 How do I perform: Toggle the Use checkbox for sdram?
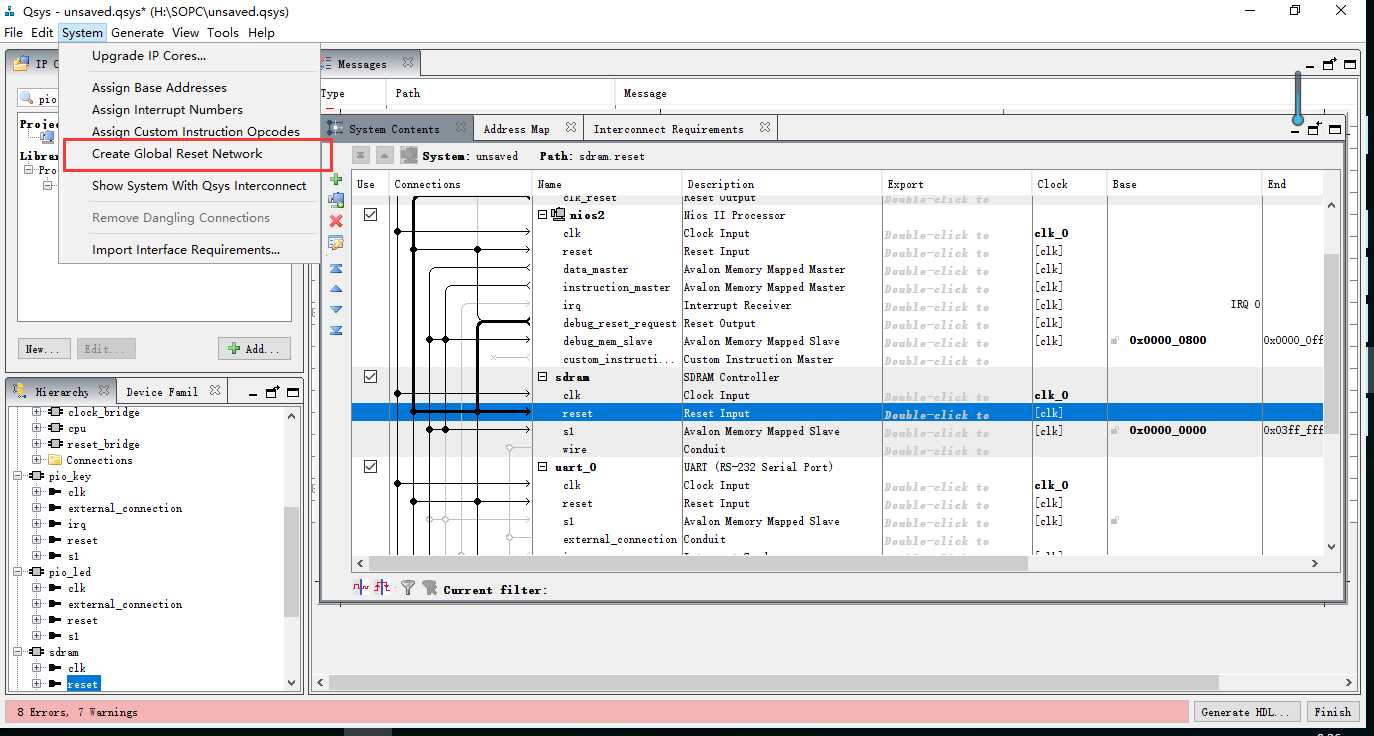pos(370,377)
